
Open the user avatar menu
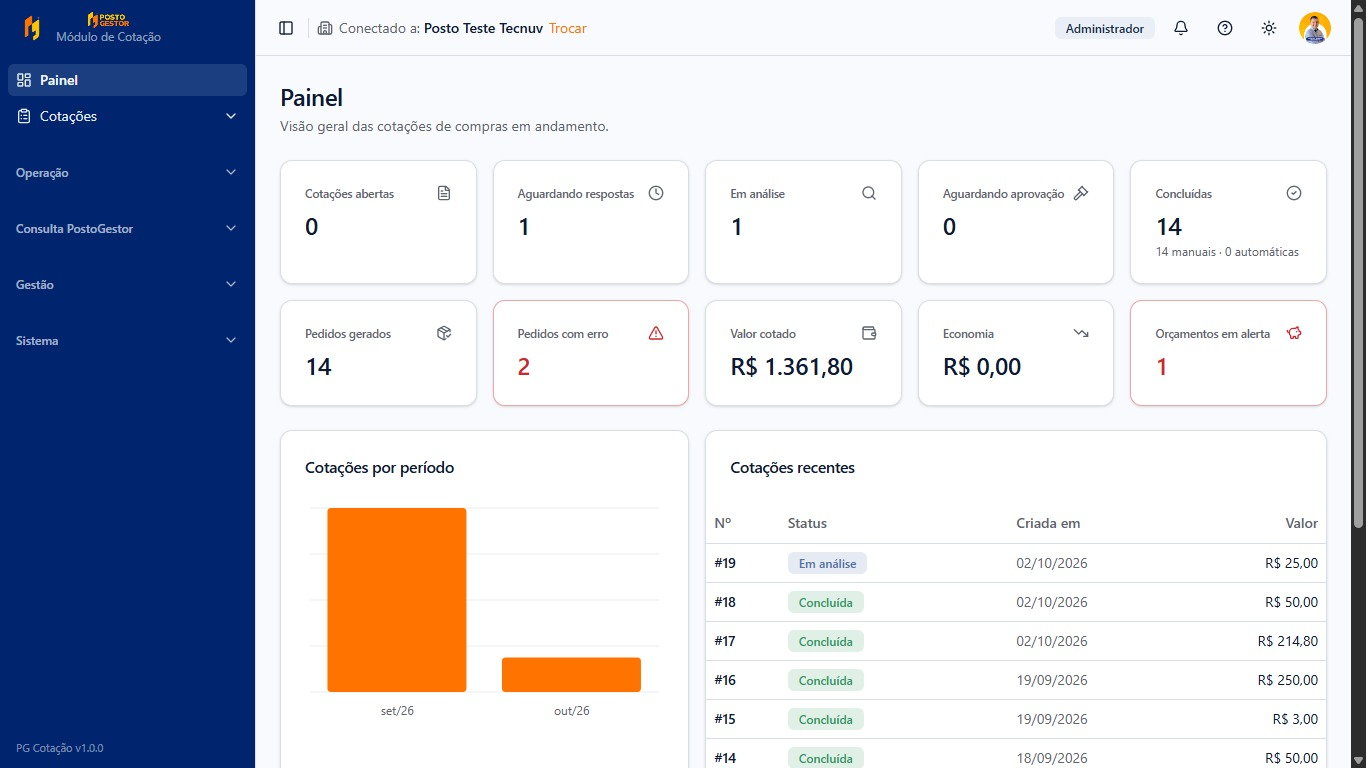[1315, 28]
